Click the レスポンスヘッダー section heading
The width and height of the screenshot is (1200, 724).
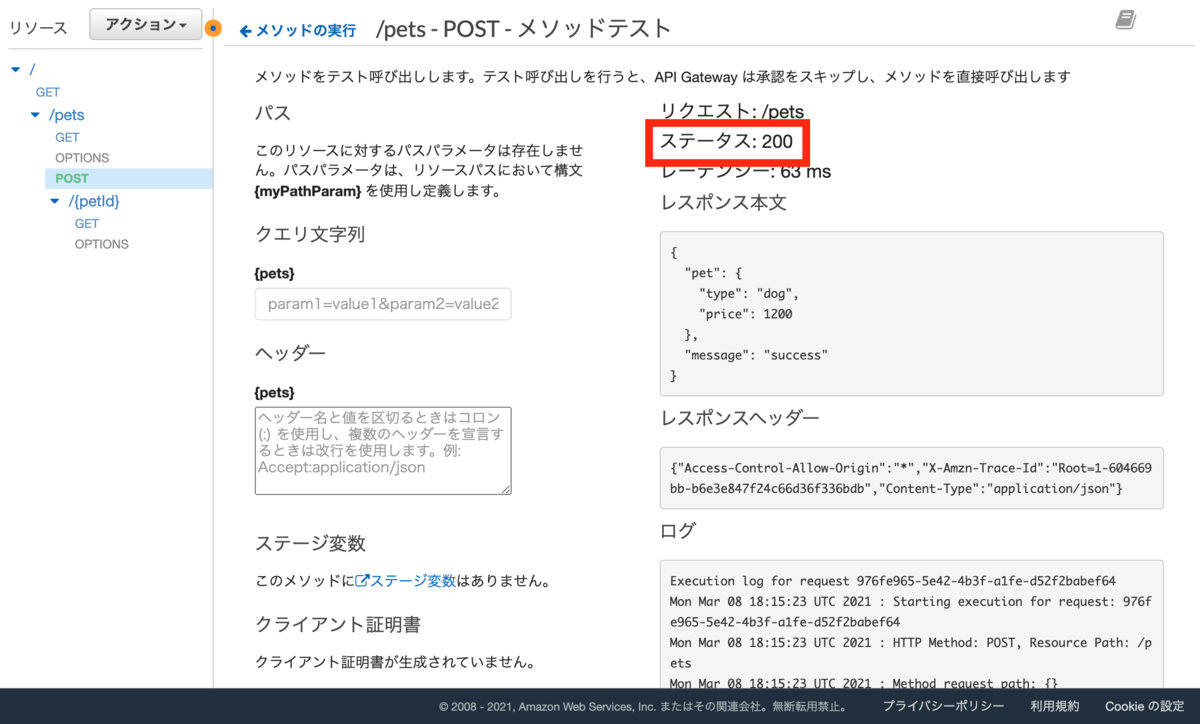[740, 418]
